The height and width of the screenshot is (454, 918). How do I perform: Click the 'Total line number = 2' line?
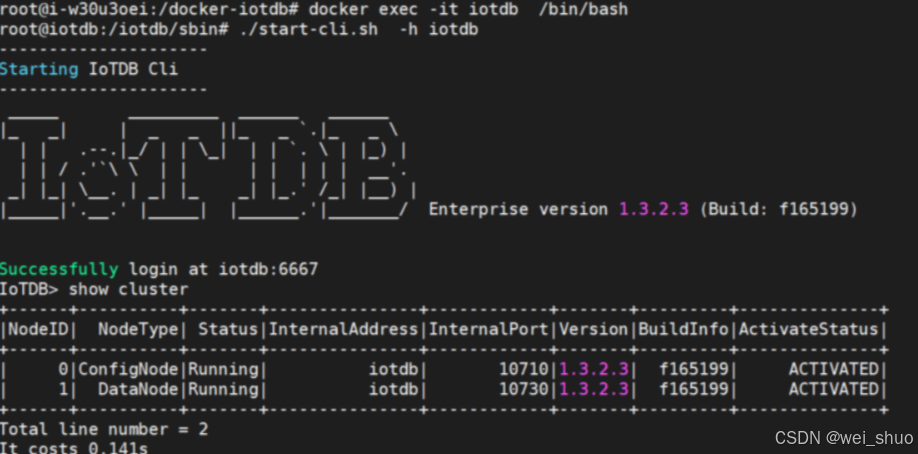click(x=104, y=429)
